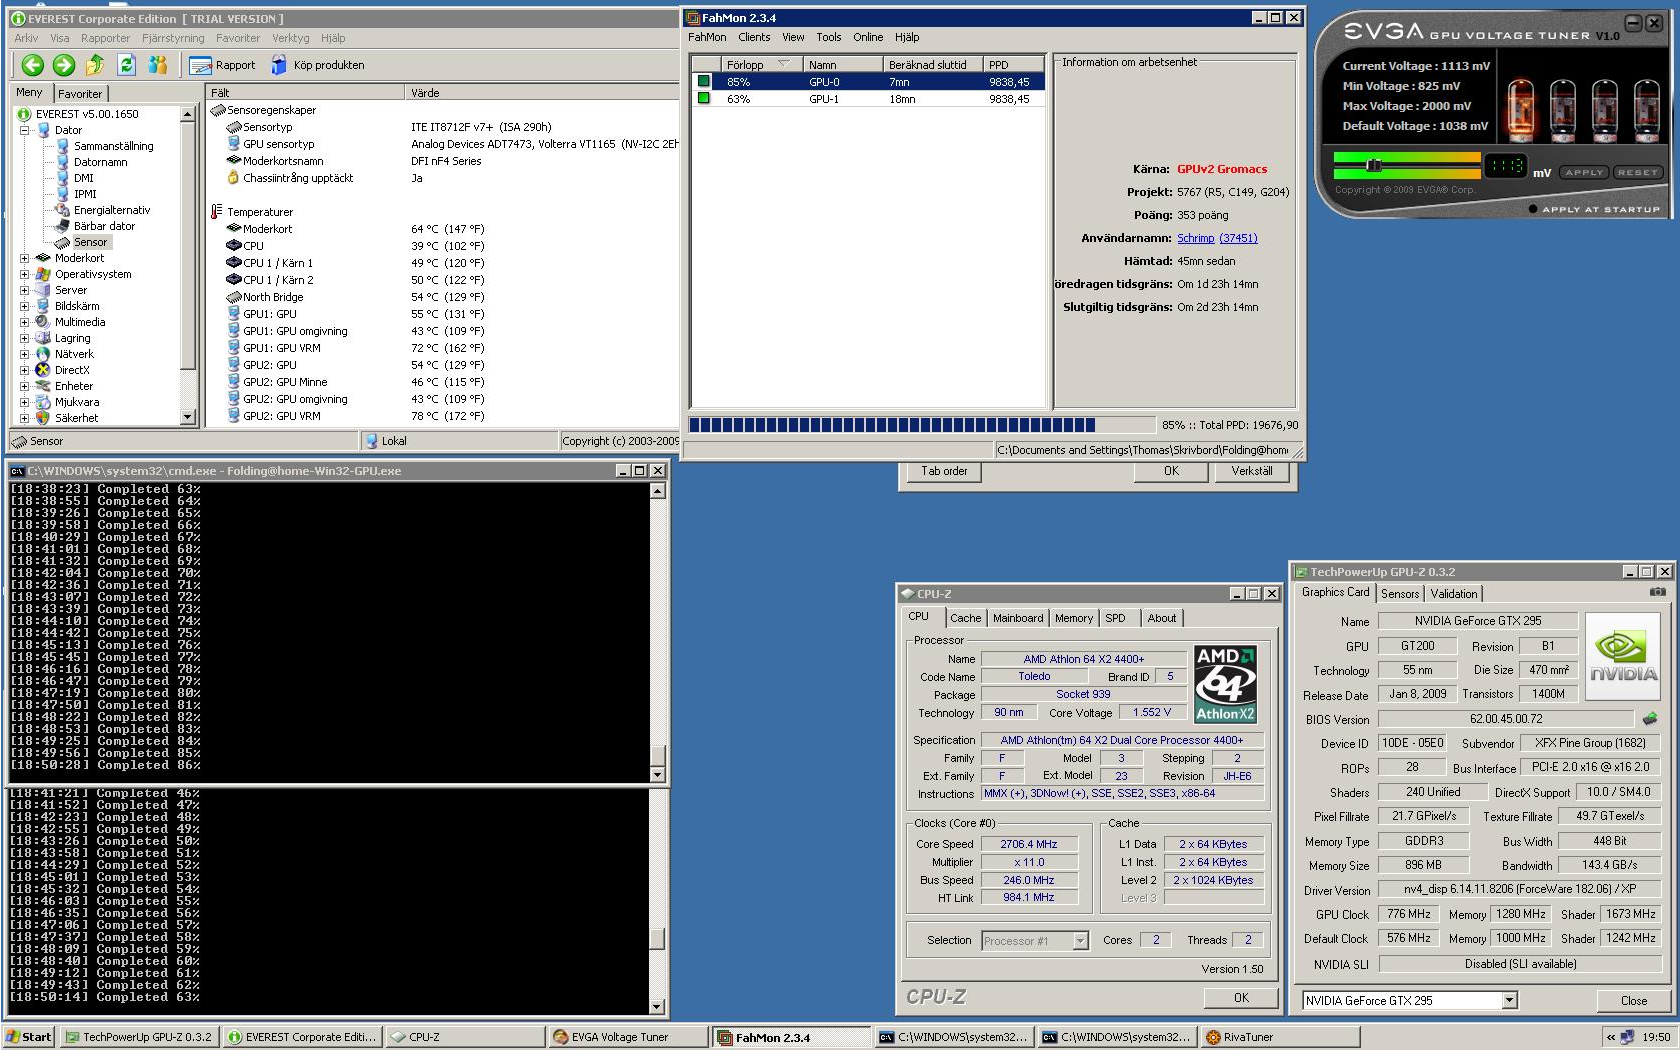Viewport: 1680px width, 1050px height.
Task: Select the Sammanställning item in EVEREST tree
Action: pos(113,146)
